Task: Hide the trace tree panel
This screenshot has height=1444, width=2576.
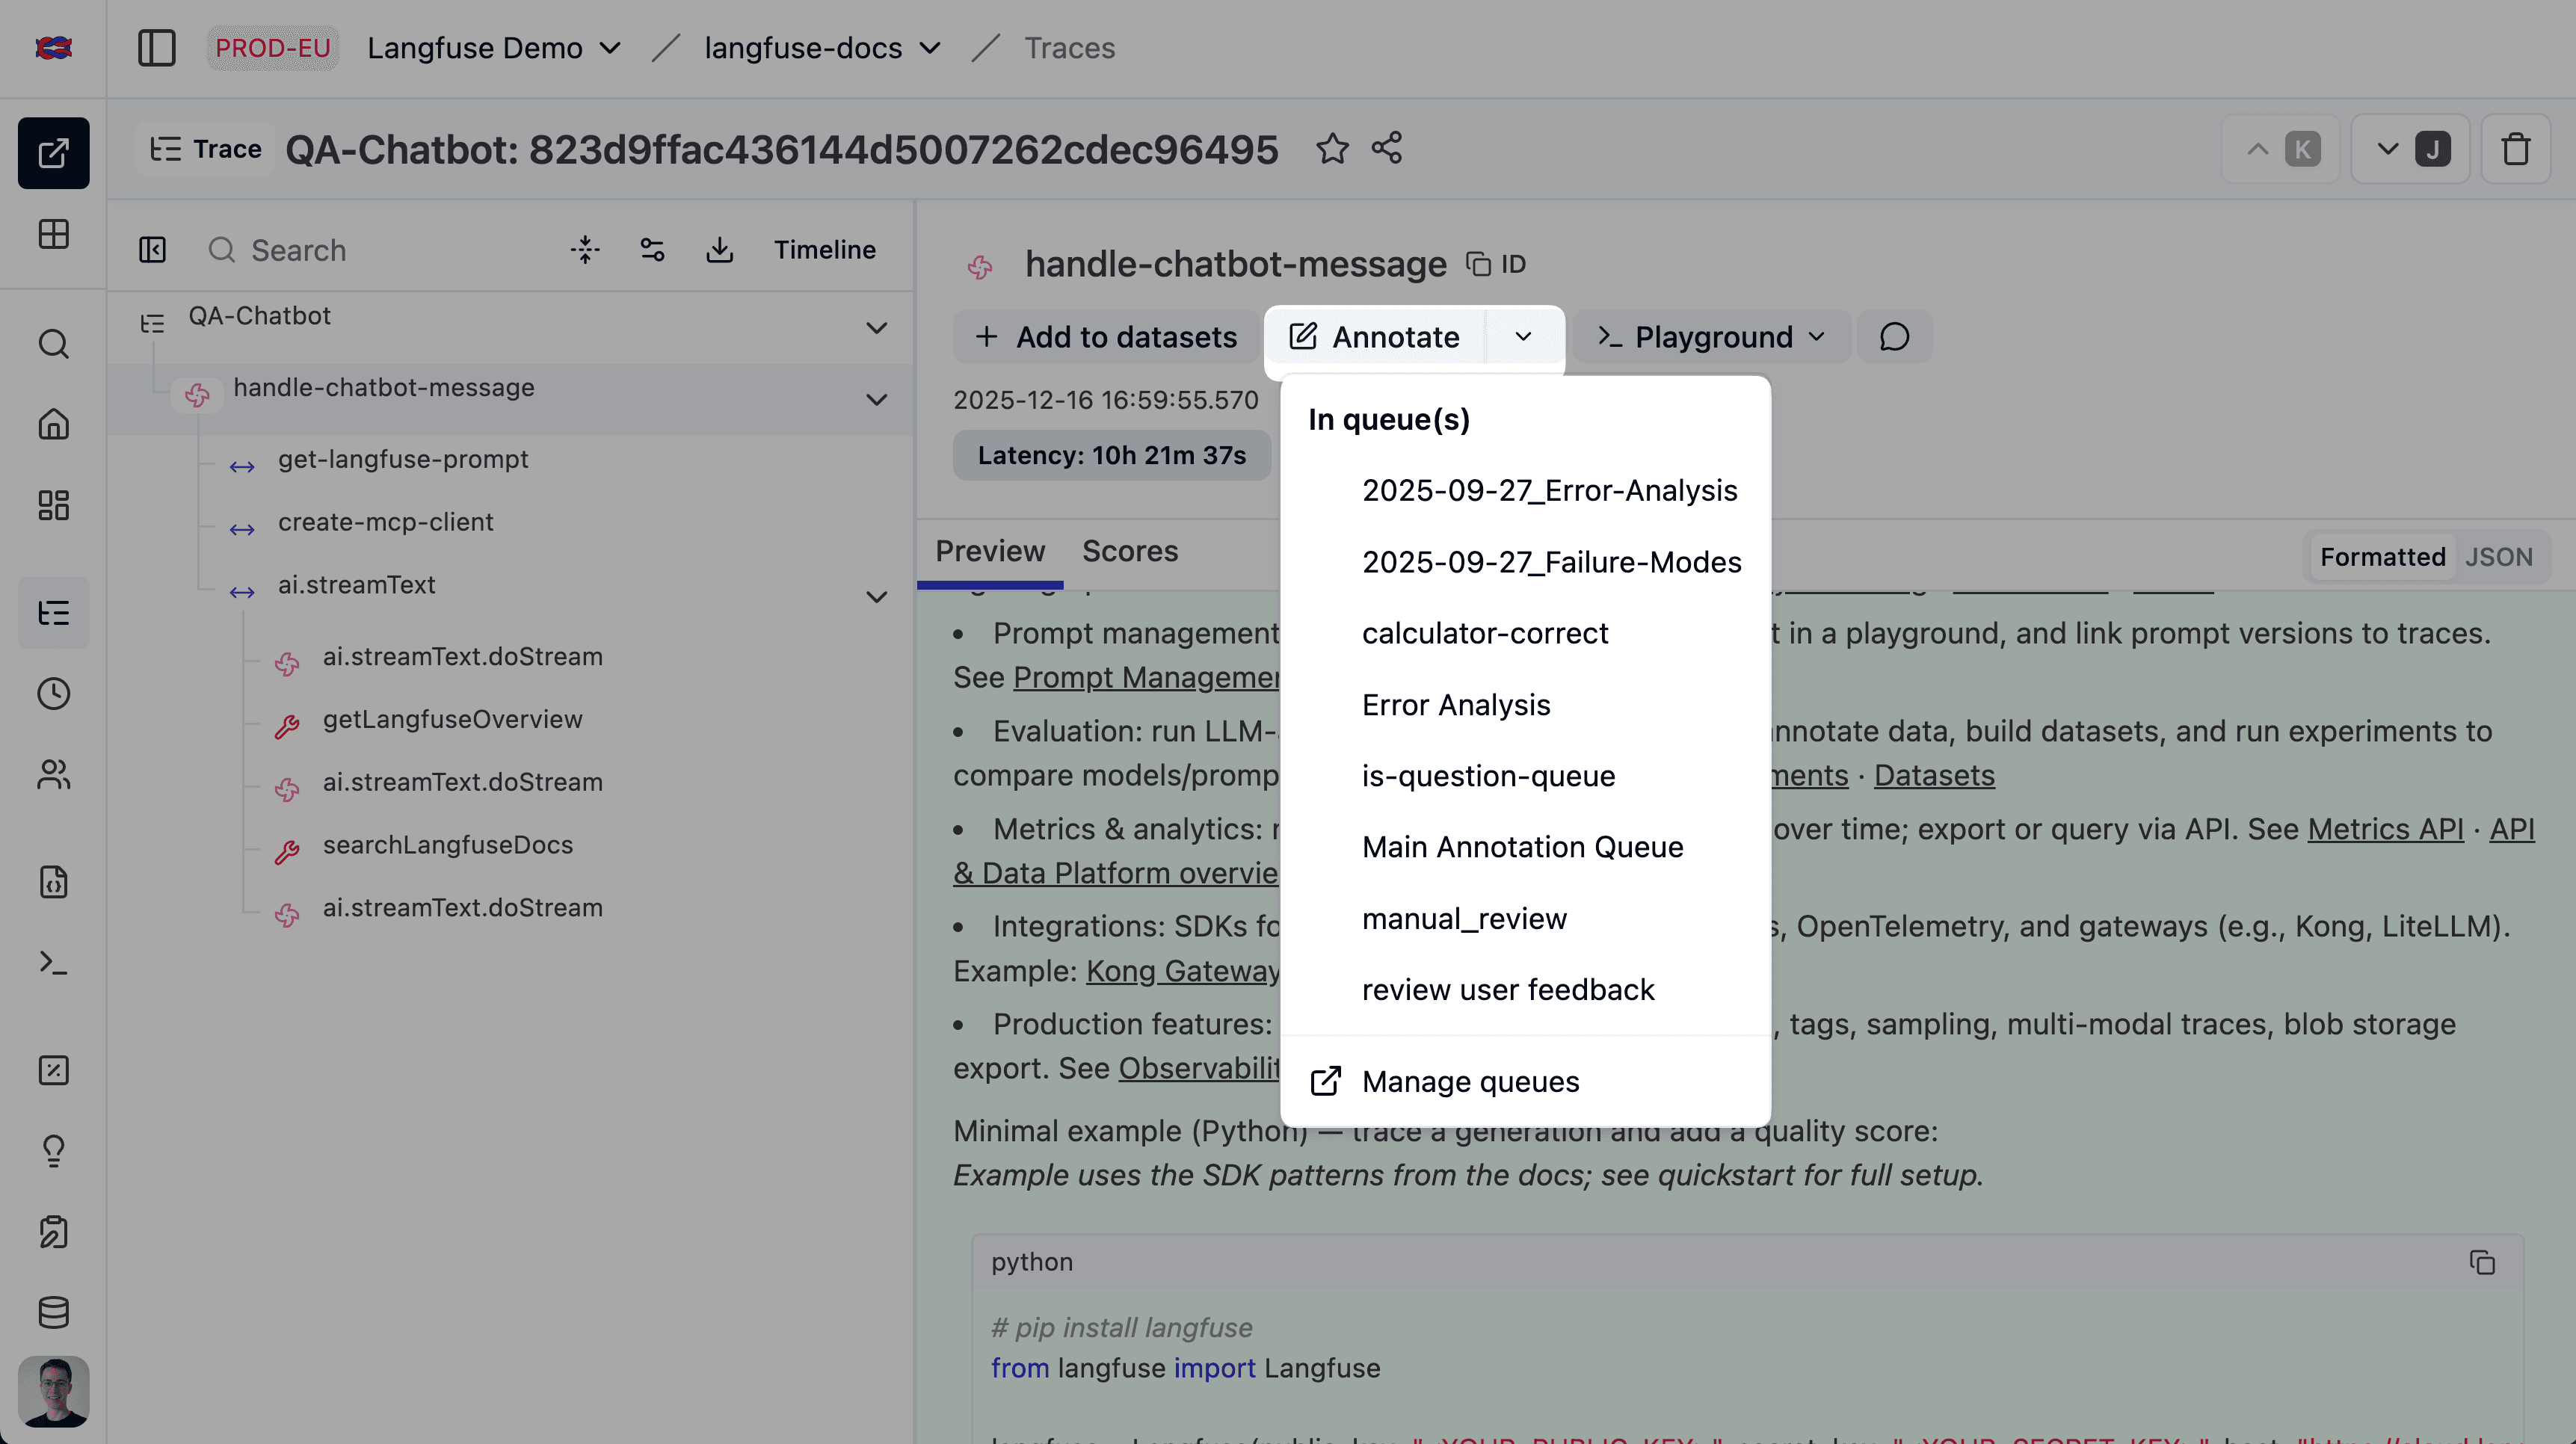Action: (152, 250)
